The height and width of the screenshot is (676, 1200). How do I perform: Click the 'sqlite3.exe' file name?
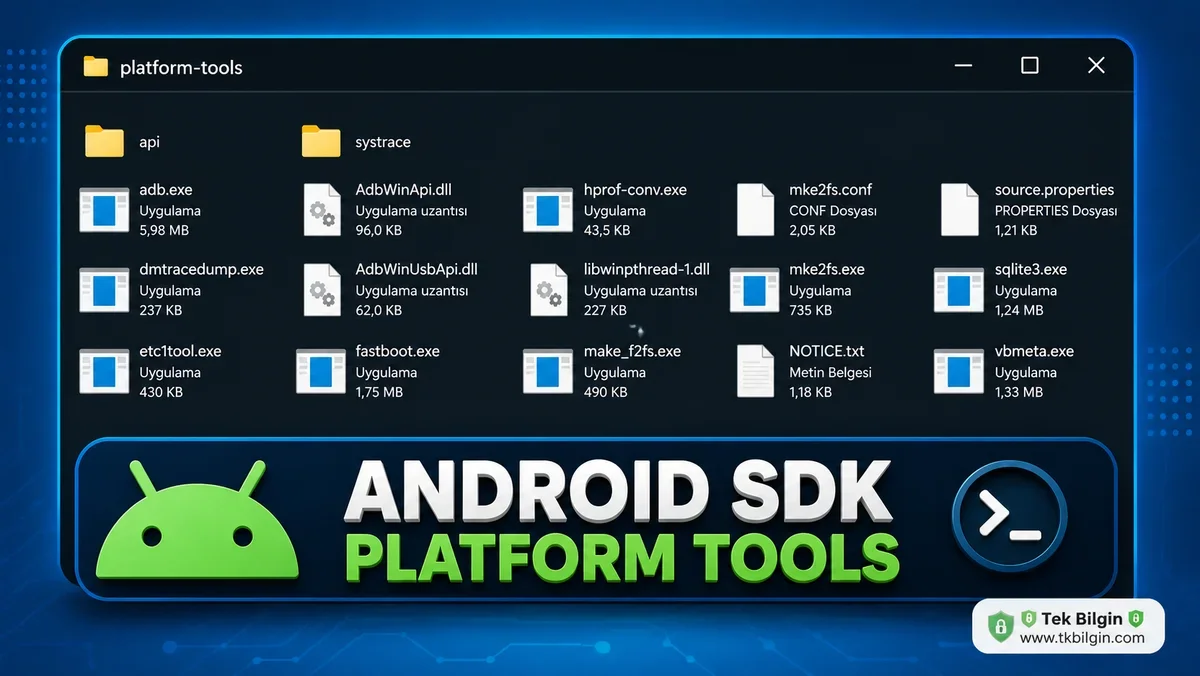(x=1031, y=270)
